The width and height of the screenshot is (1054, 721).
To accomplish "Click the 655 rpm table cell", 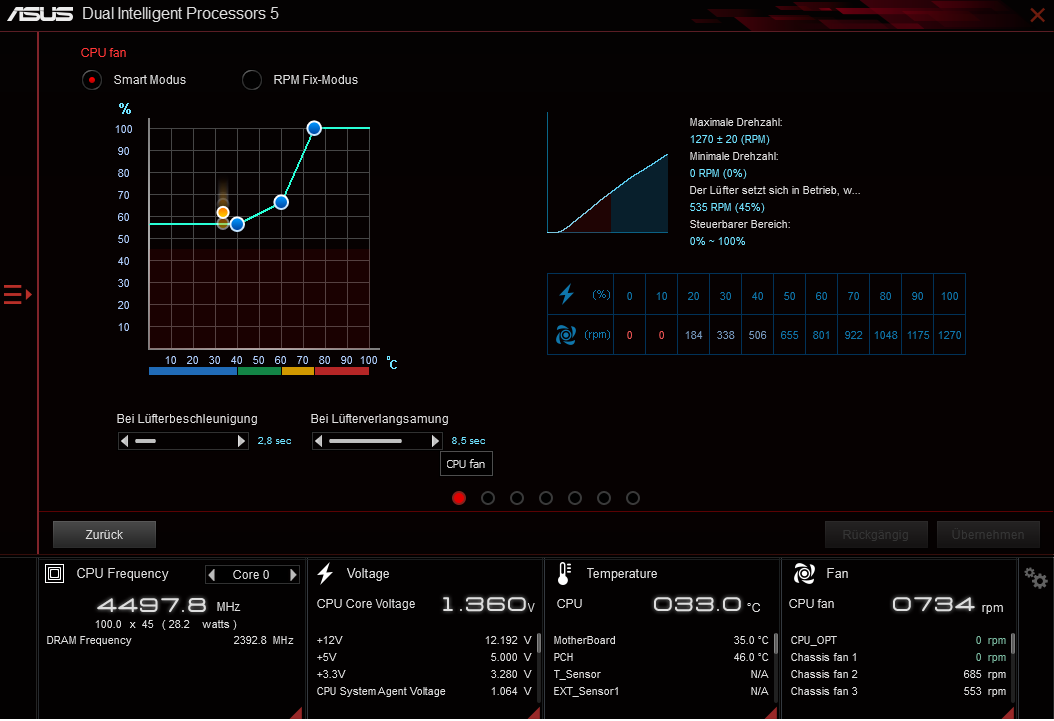I will click(x=789, y=335).
